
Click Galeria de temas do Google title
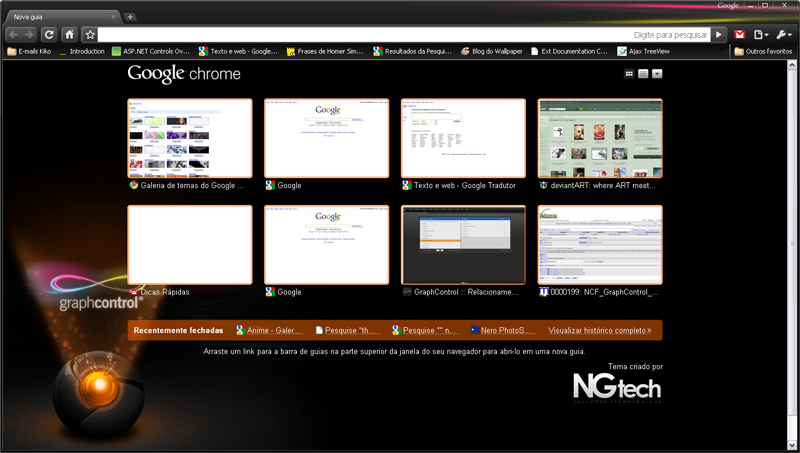pyautogui.click(x=192, y=185)
